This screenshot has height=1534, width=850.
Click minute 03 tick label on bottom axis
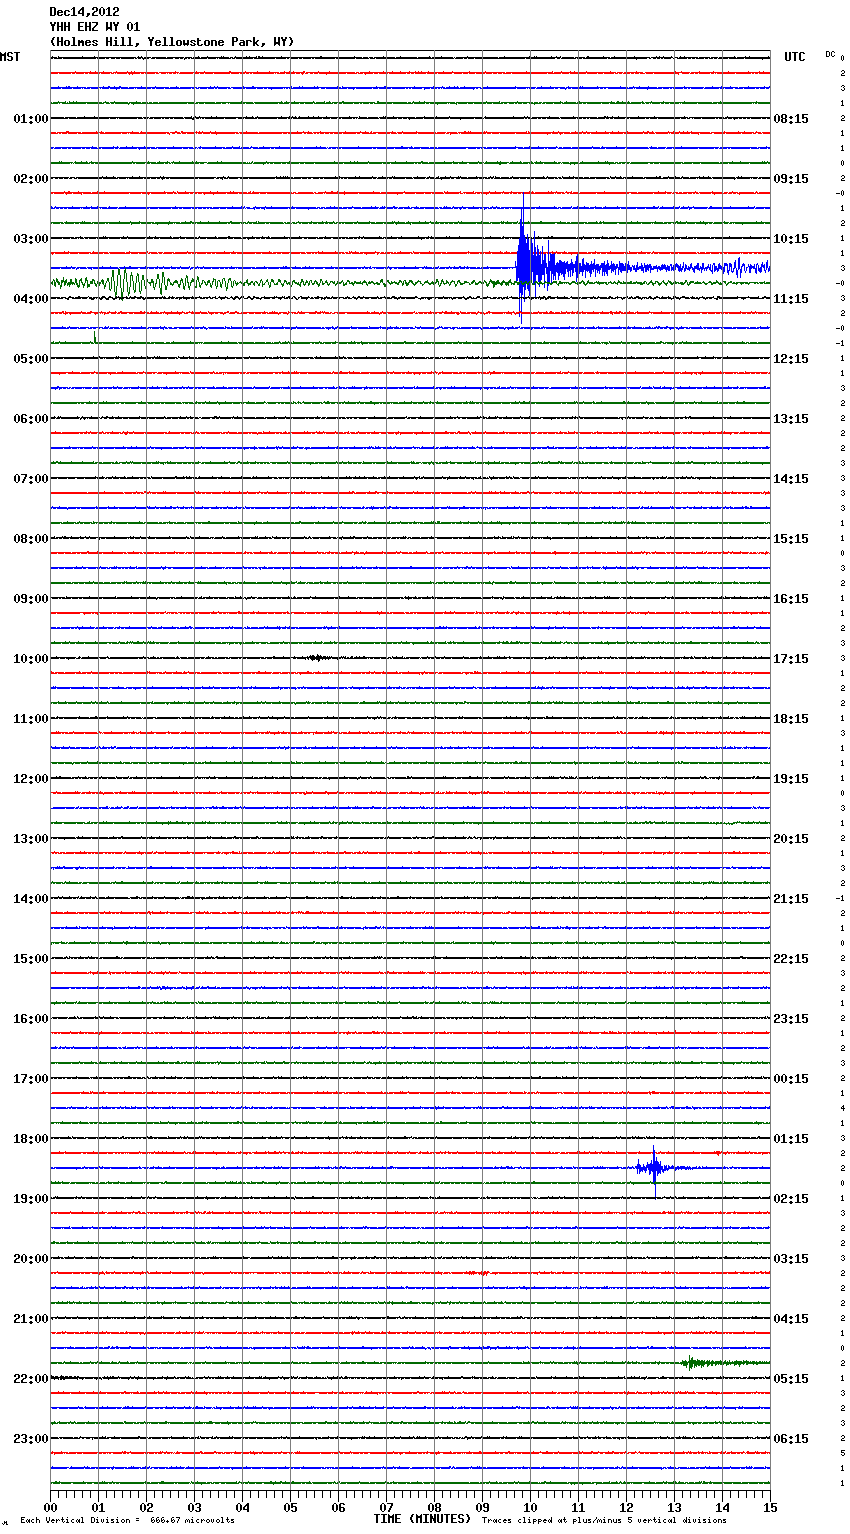[194, 1507]
